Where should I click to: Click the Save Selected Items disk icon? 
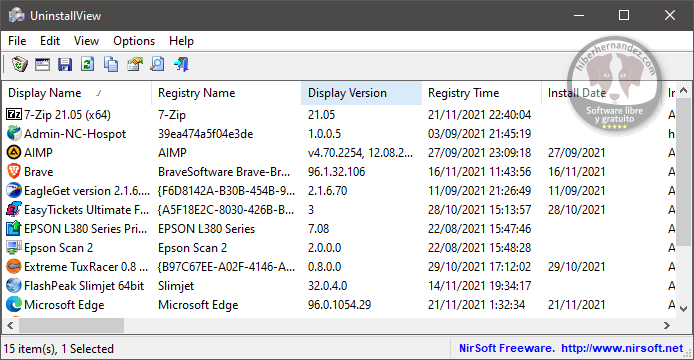pos(65,65)
